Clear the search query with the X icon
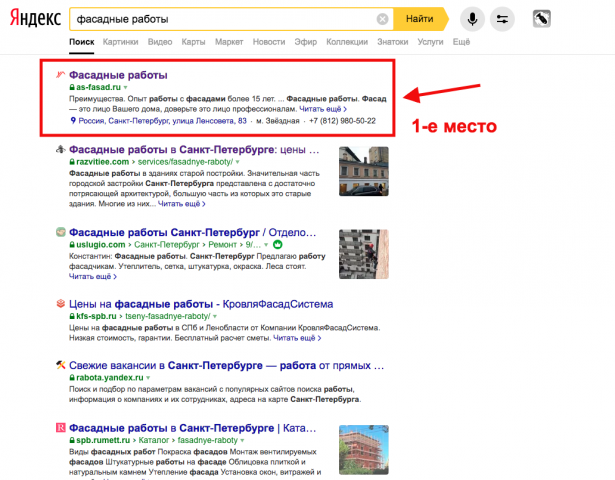This screenshot has width=615, height=480. 382,19
